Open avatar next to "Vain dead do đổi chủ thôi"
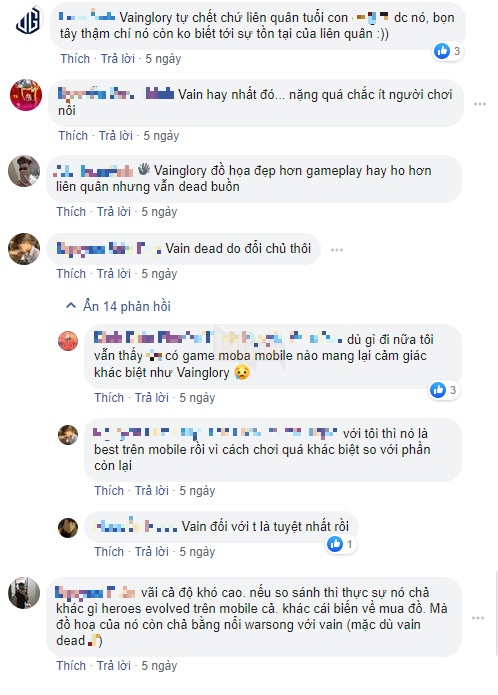 coord(24,249)
